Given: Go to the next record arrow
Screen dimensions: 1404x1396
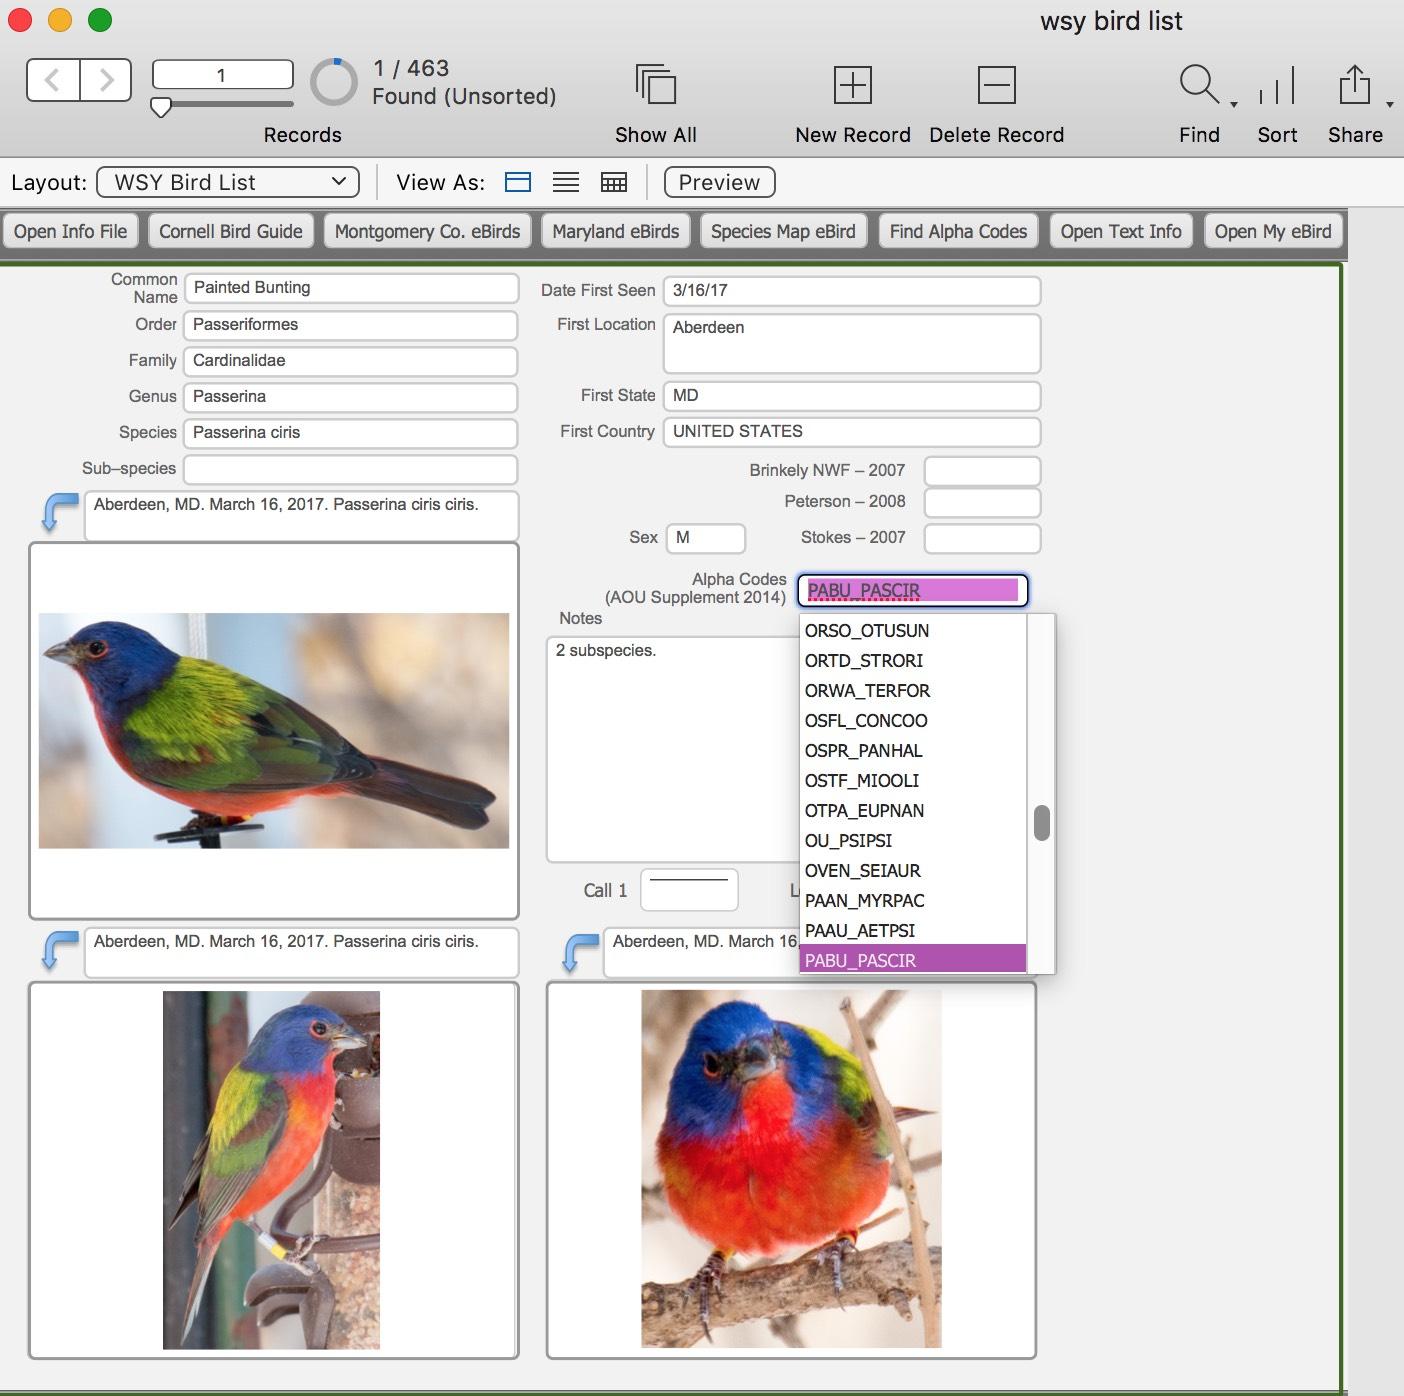Looking at the screenshot, I should pos(106,80).
